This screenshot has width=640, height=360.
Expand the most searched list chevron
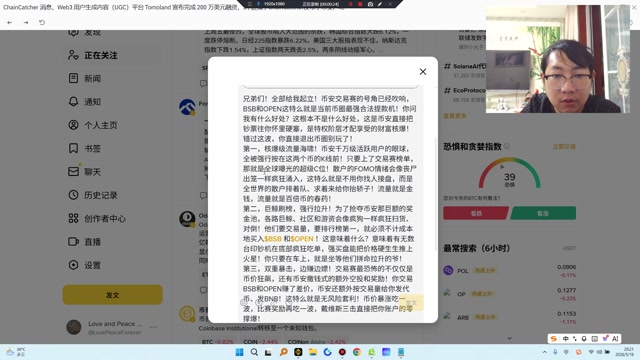(x=509, y=338)
